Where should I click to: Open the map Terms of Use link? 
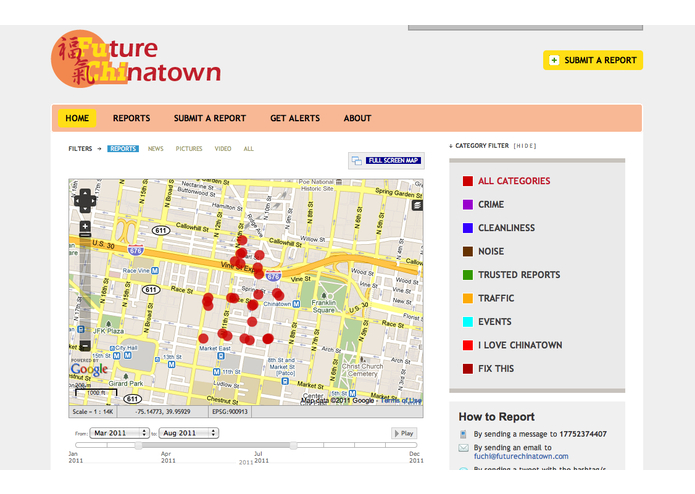click(401, 401)
